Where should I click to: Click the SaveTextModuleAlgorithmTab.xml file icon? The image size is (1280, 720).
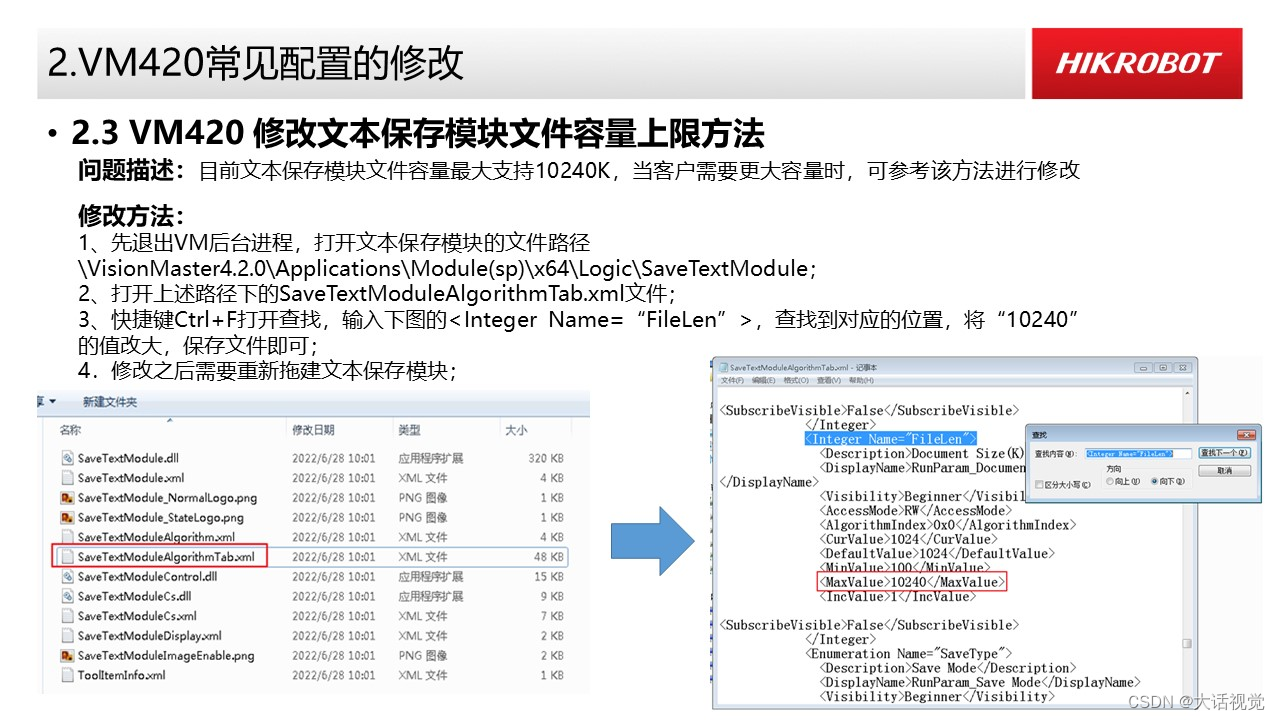[67, 557]
